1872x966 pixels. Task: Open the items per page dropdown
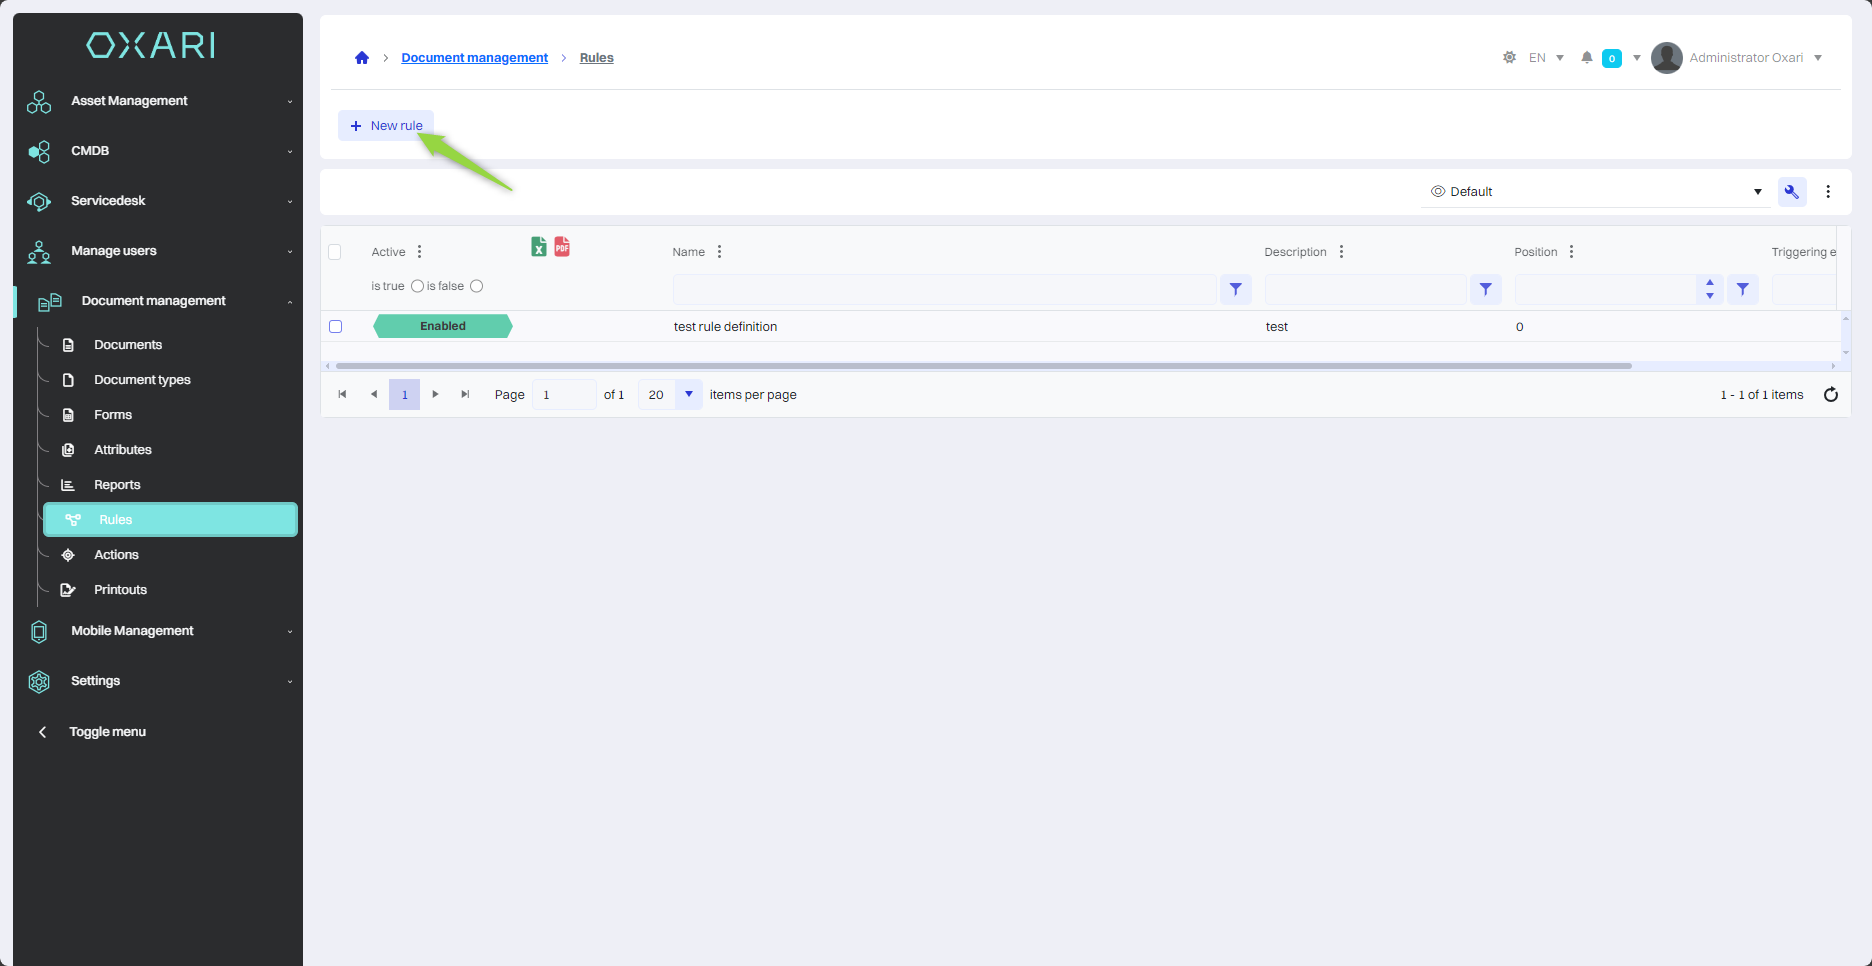pos(688,395)
